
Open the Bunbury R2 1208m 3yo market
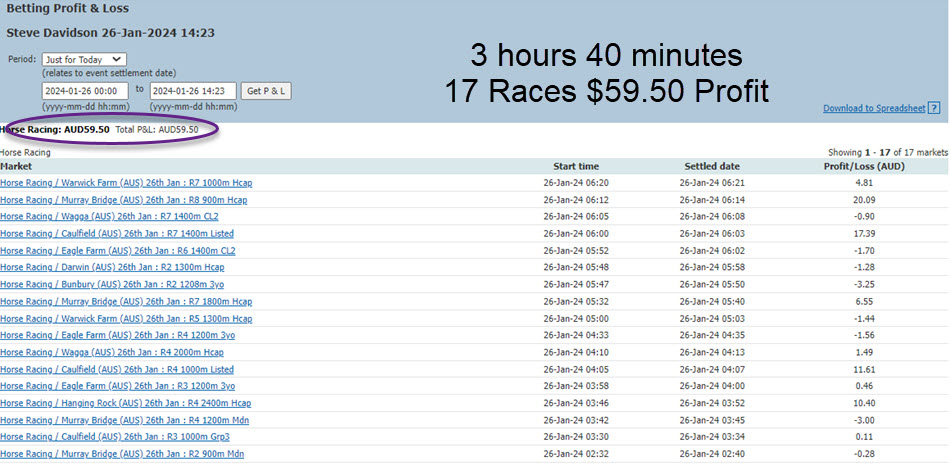(x=112, y=285)
